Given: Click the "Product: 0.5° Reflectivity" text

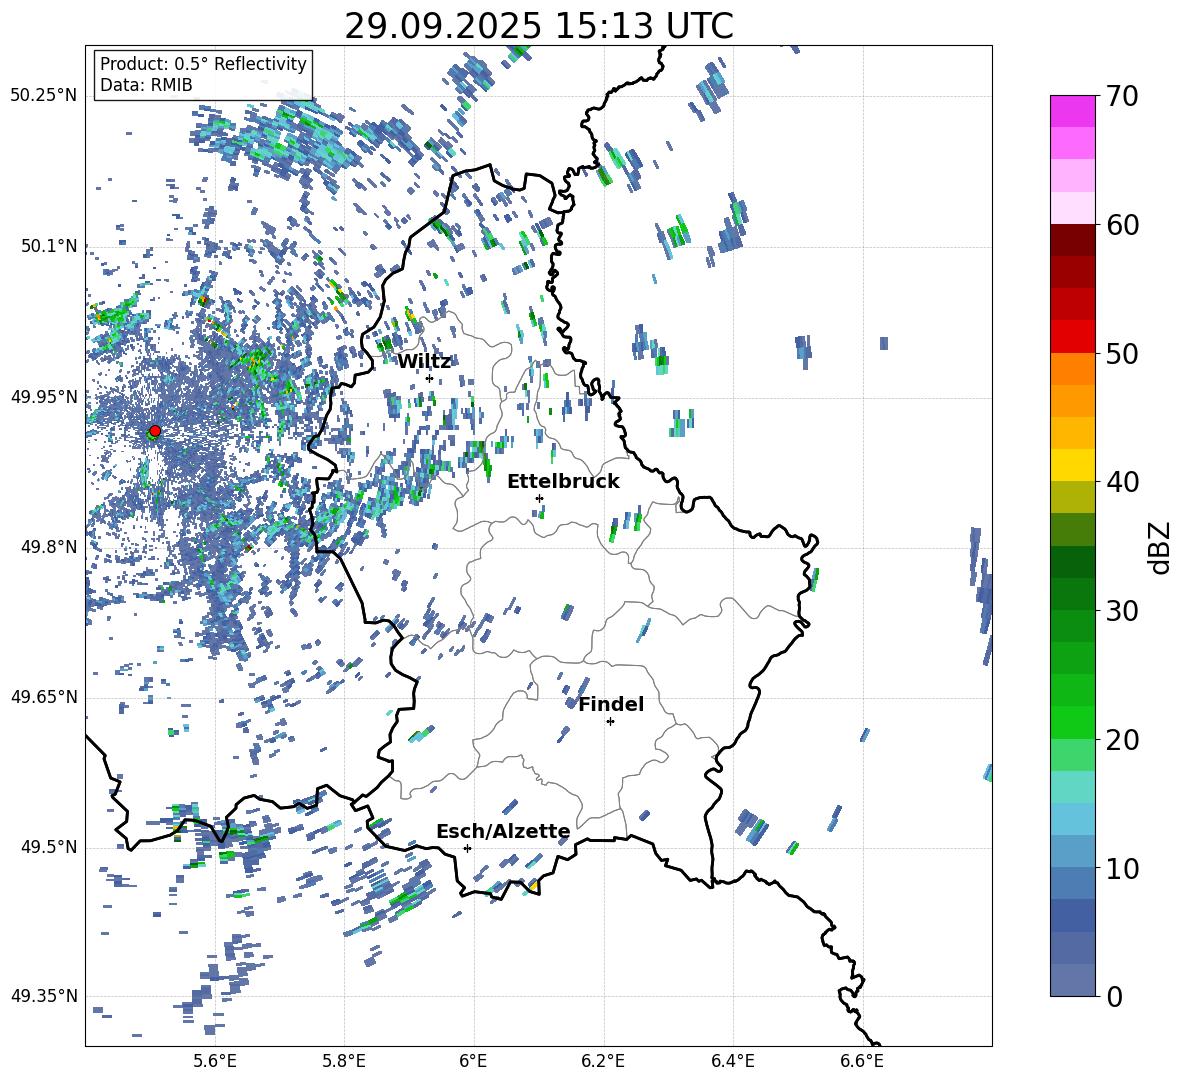Looking at the screenshot, I should (203, 63).
